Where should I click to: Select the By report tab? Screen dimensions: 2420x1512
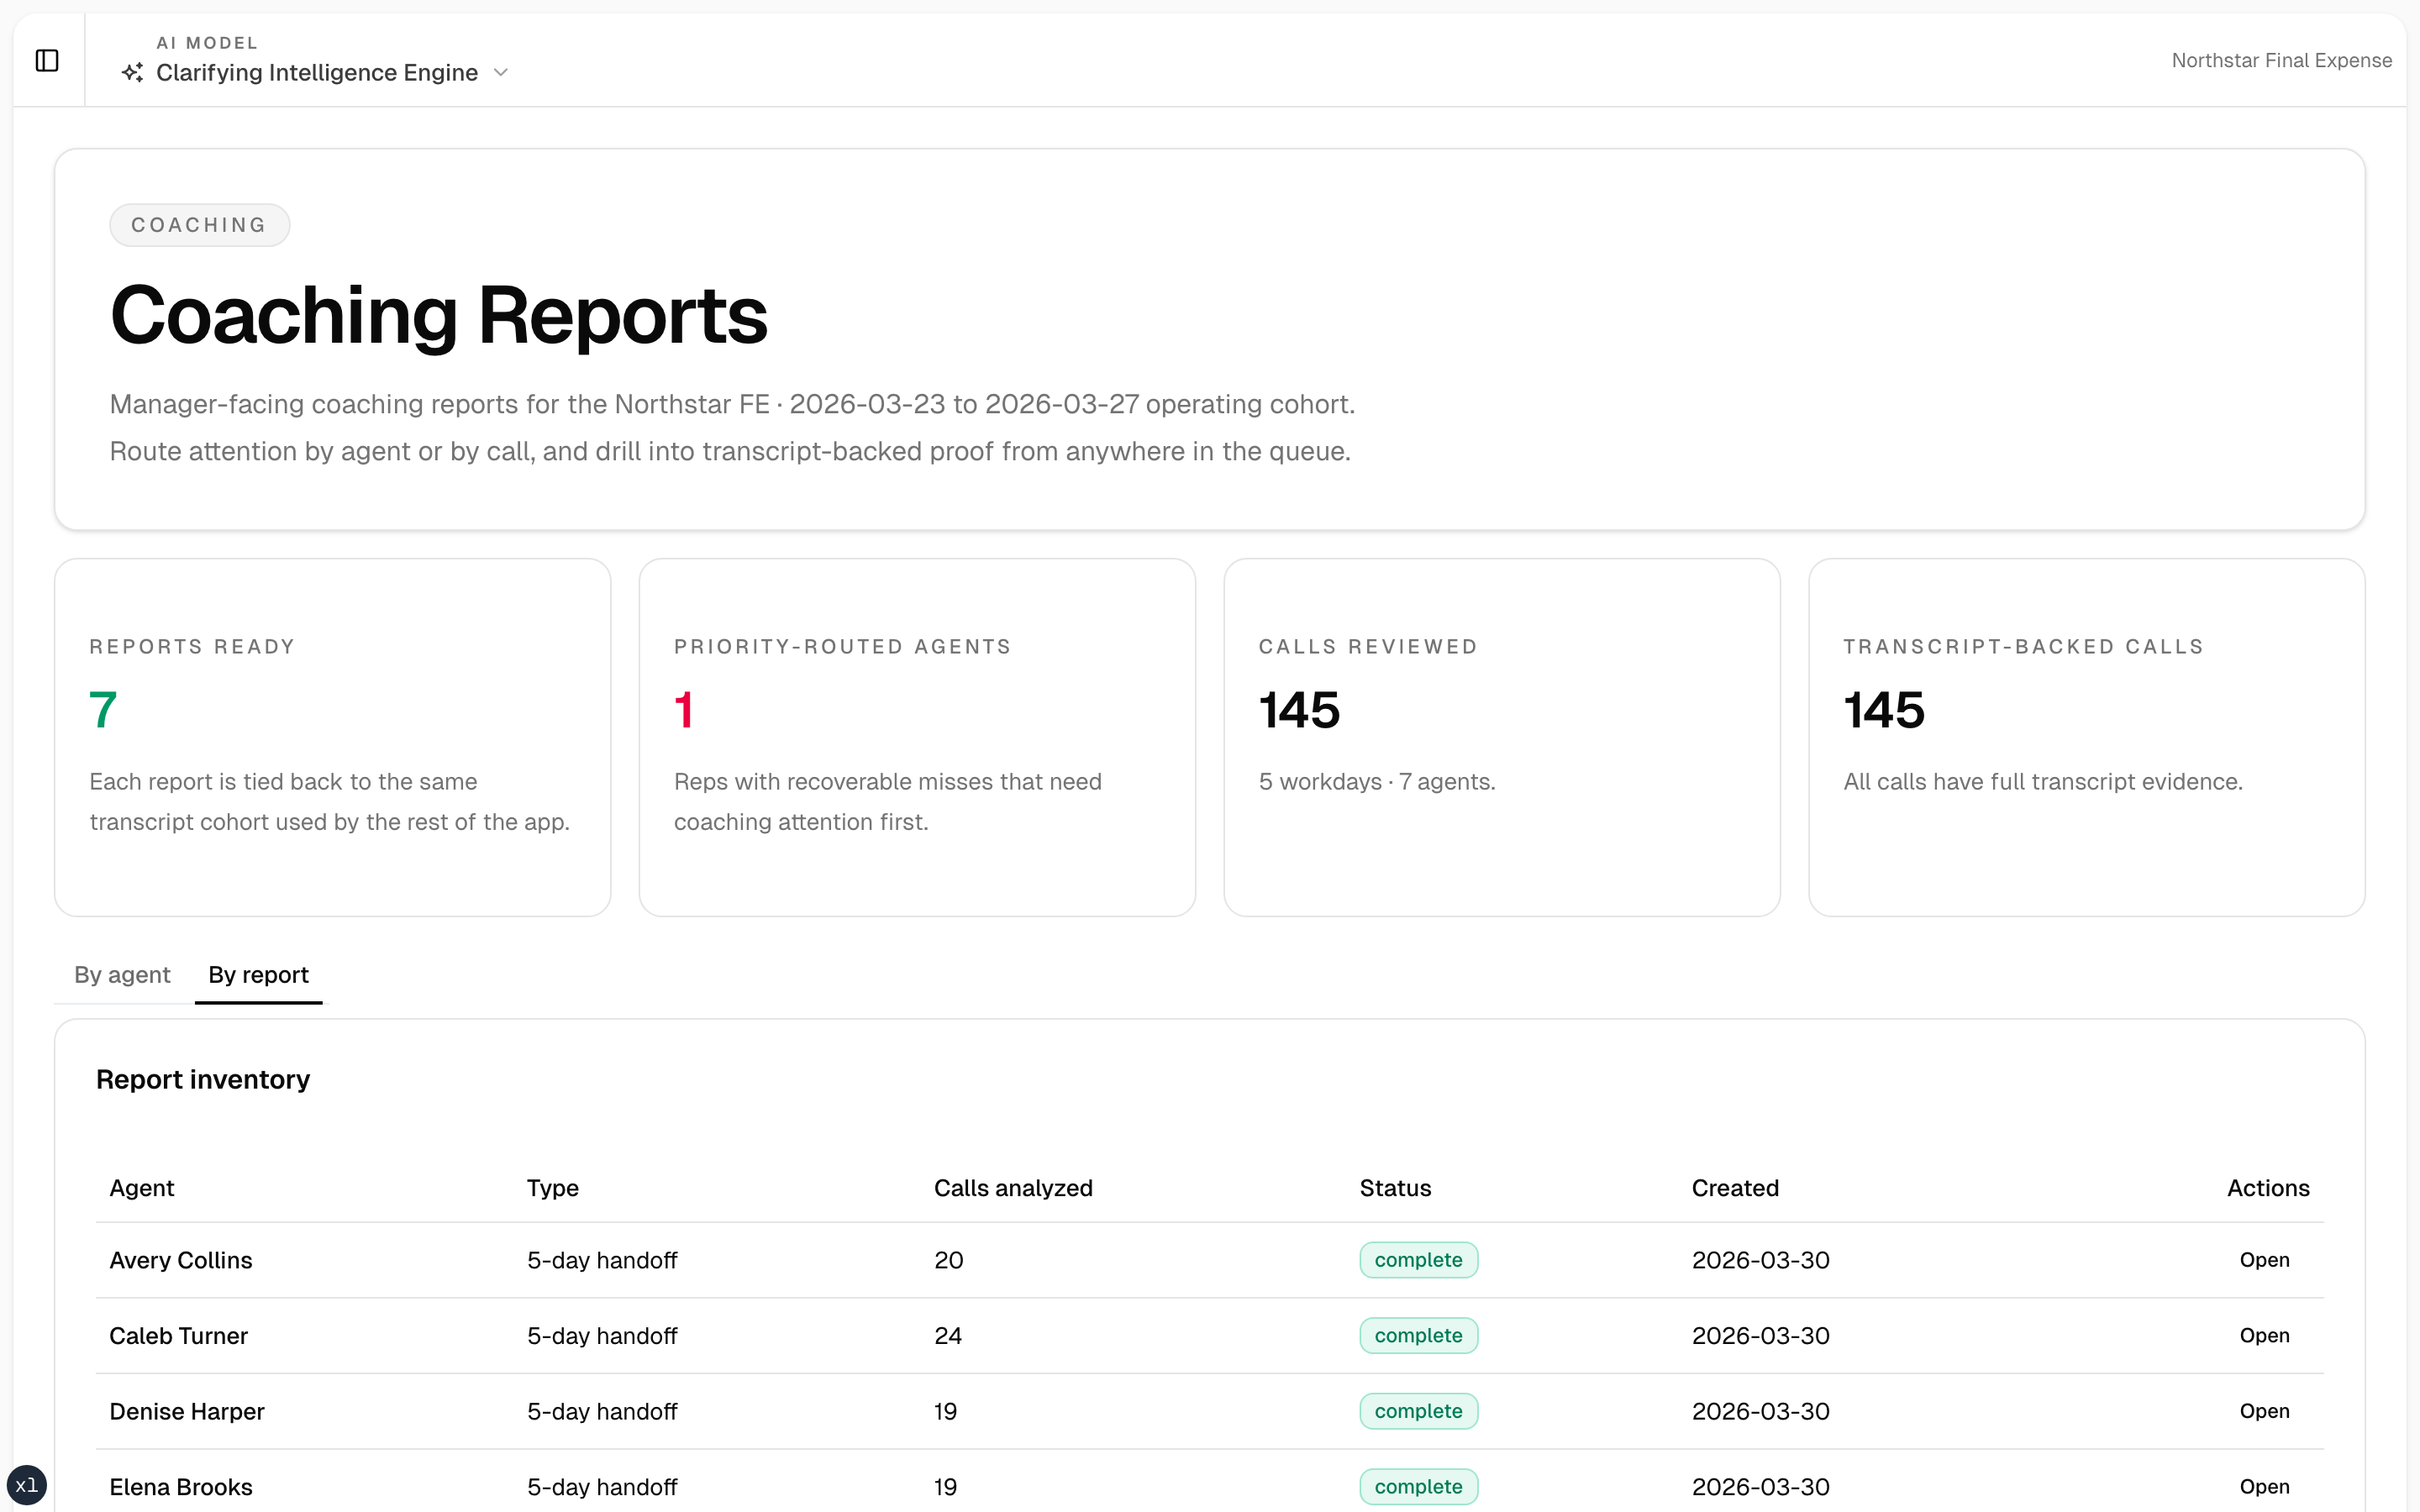(x=258, y=974)
